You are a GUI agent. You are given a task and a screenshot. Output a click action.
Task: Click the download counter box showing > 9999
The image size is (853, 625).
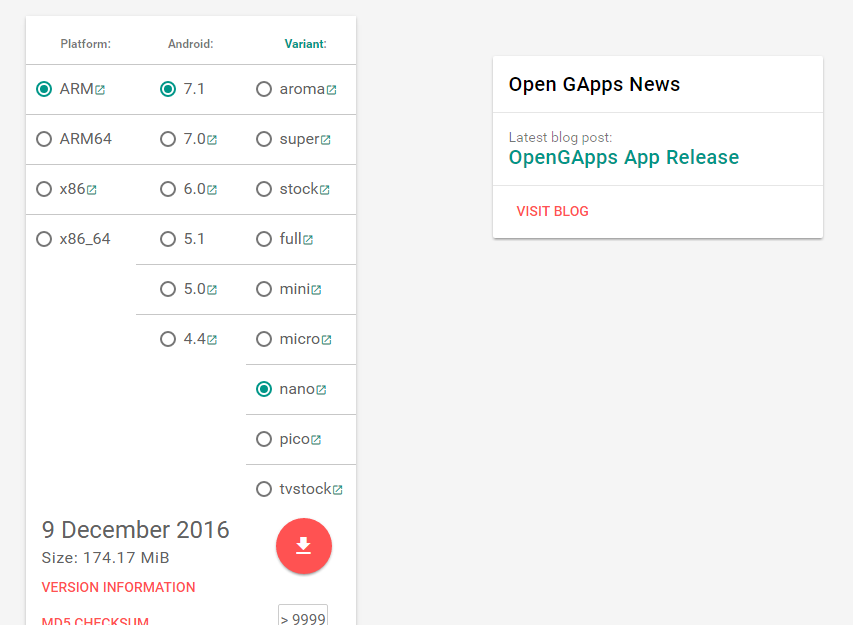[303, 615]
